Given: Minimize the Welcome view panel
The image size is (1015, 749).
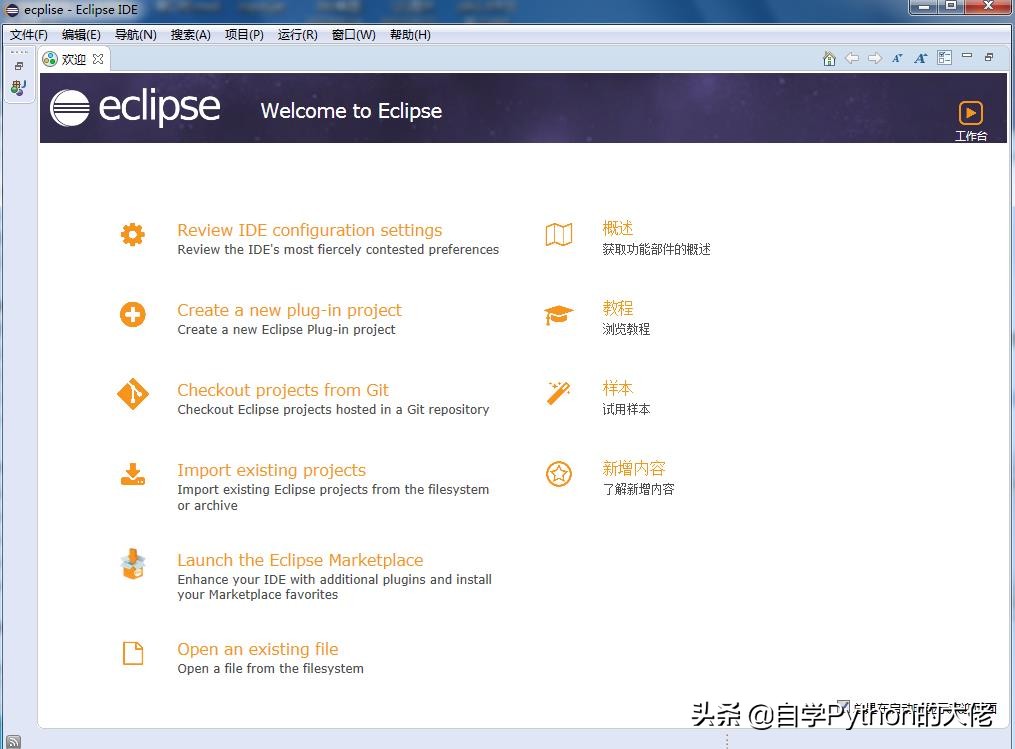Looking at the screenshot, I should (967, 56).
